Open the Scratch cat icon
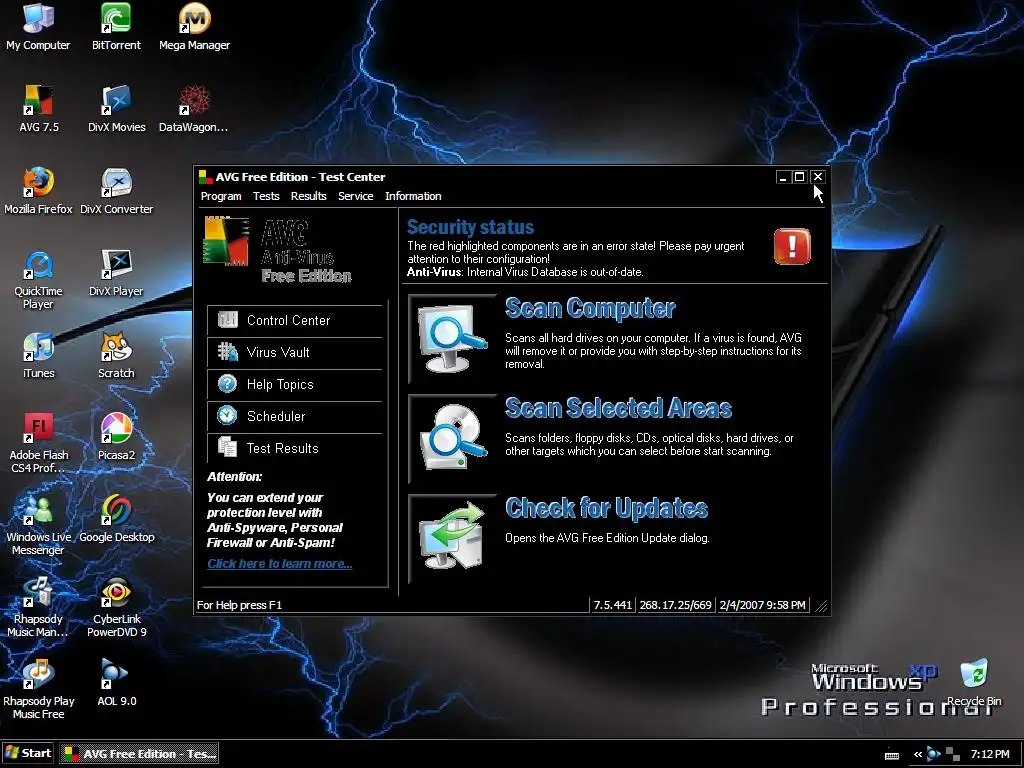The image size is (1024, 768). click(x=116, y=355)
